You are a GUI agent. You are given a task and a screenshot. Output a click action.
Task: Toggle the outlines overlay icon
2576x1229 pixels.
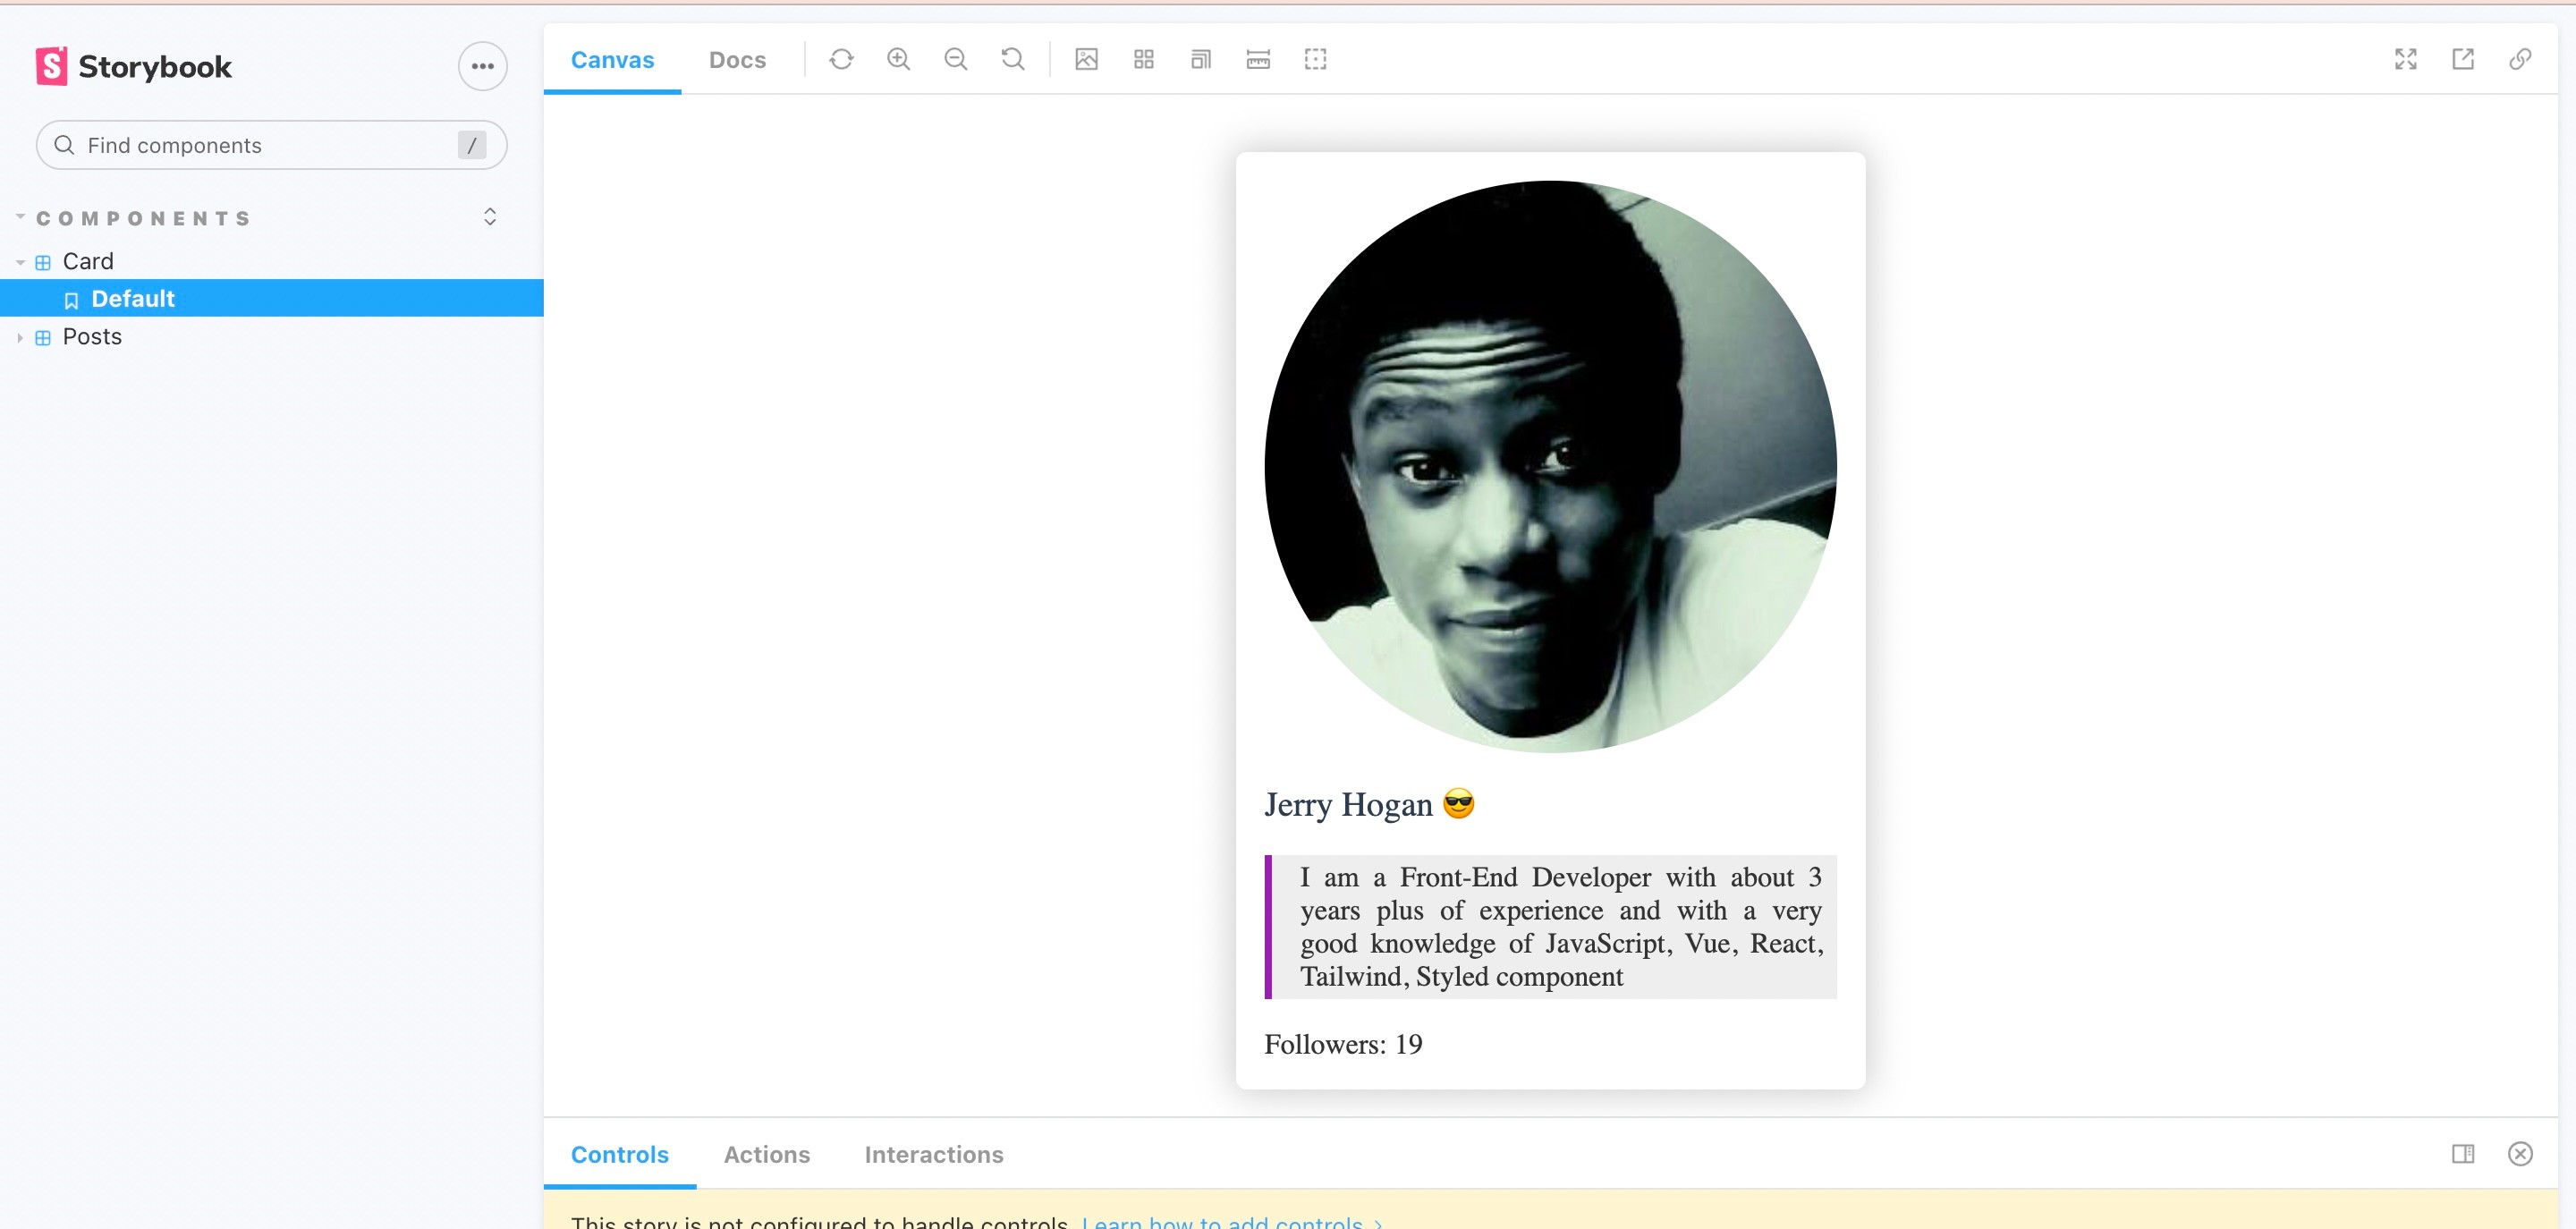(1315, 60)
